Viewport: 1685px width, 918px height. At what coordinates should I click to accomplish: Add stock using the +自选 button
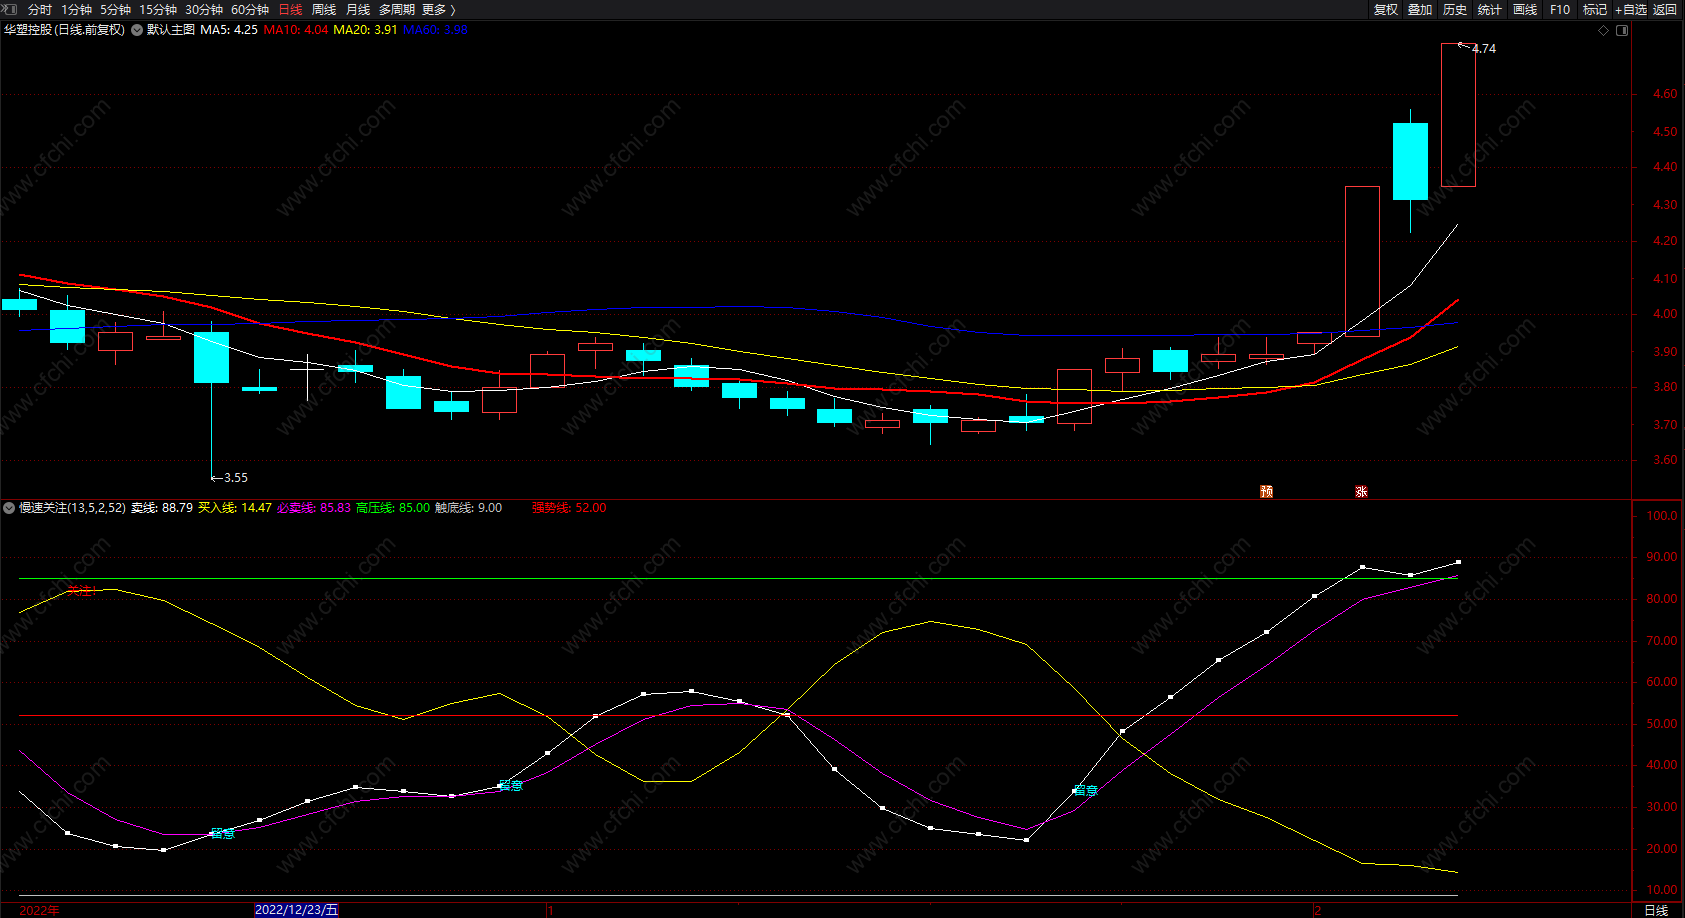coord(1630,9)
